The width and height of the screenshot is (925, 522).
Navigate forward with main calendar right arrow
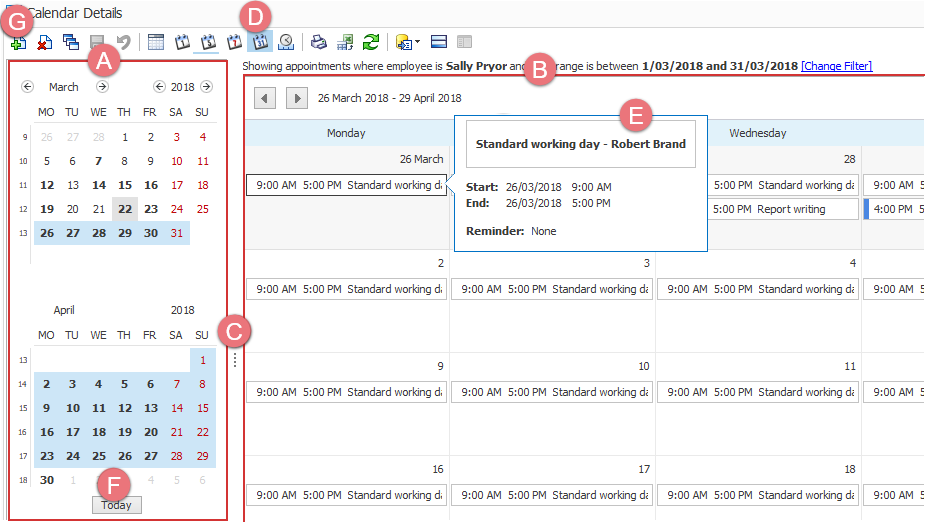click(x=297, y=98)
